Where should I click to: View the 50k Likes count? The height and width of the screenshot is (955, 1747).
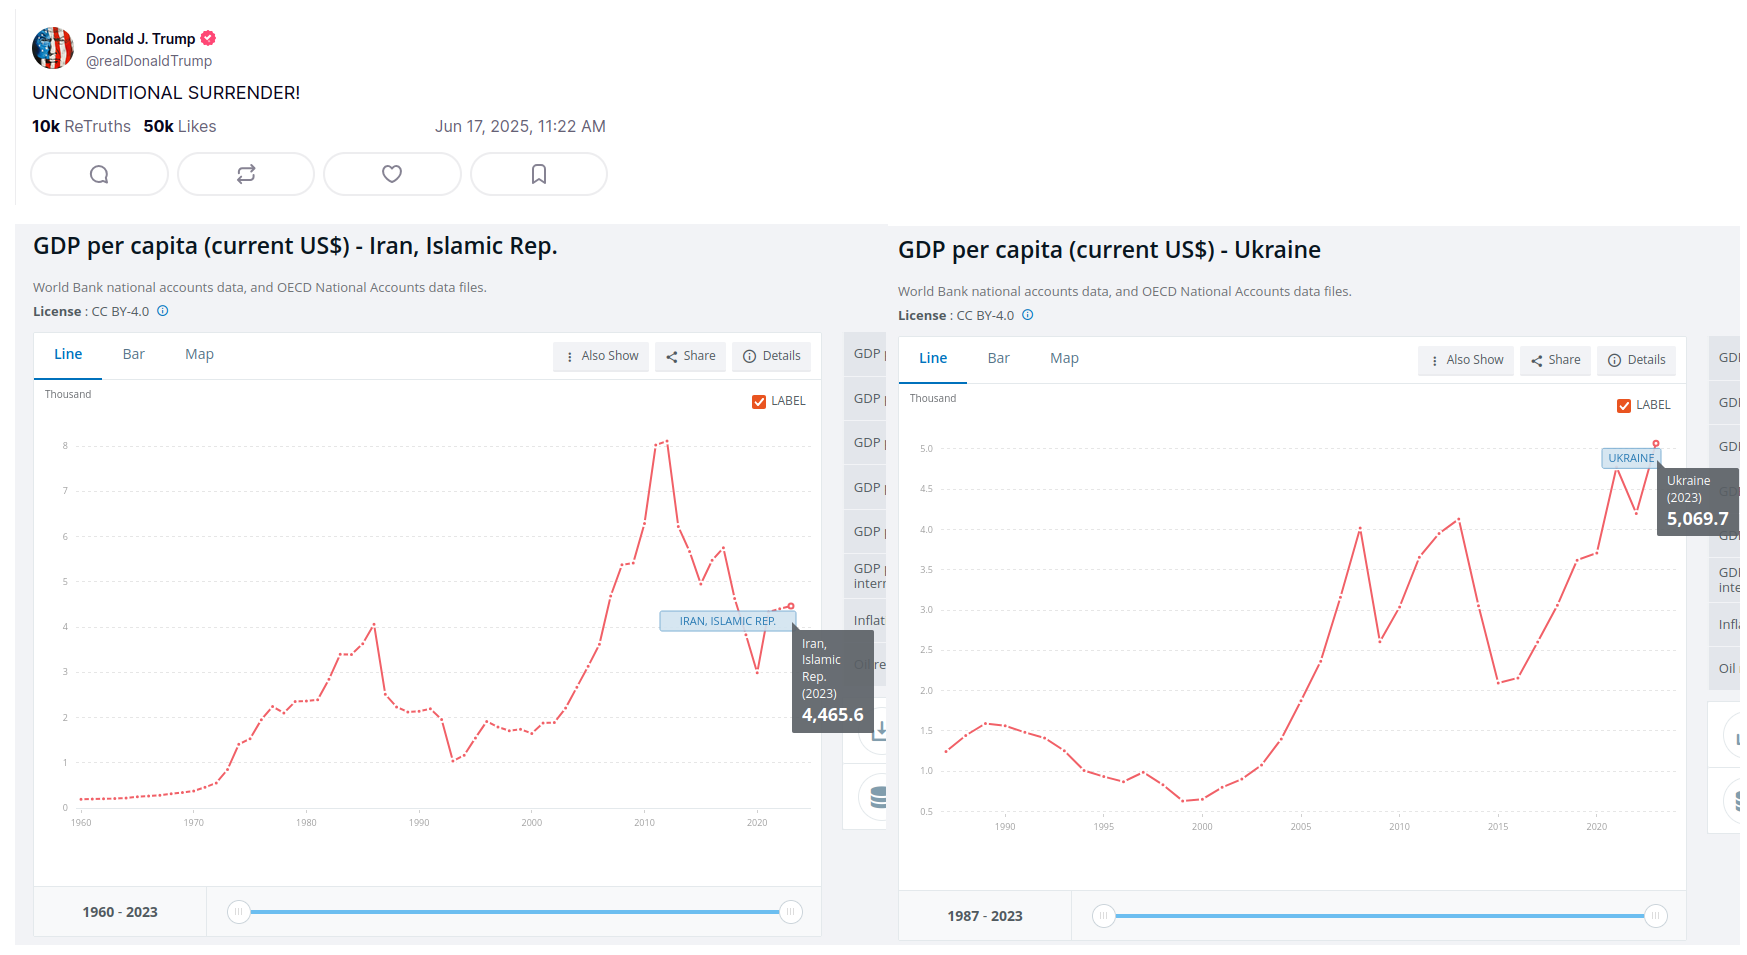[180, 126]
